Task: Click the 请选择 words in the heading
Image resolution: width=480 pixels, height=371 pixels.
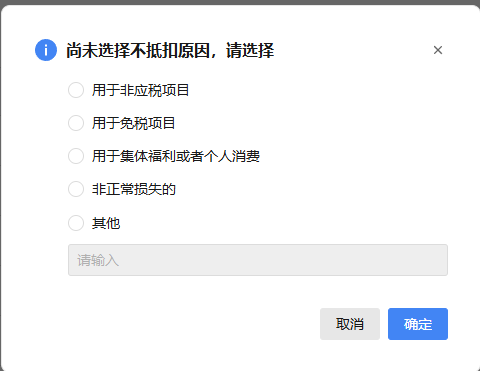Action: (250, 50)
